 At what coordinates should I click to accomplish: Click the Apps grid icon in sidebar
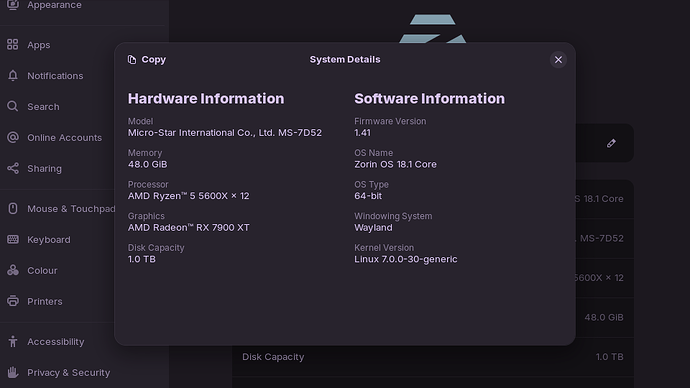coord(13,44)
